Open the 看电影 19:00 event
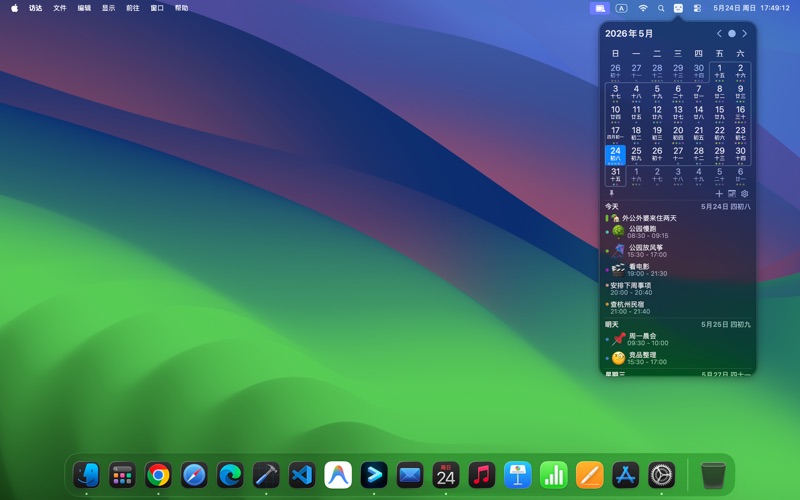Image resolution: width=800 pixels, height=500 pixels. (678, 270)
